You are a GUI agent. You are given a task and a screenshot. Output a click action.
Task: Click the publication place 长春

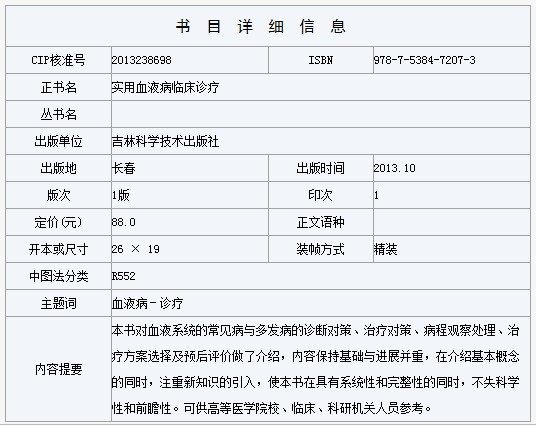click(124, 168)
